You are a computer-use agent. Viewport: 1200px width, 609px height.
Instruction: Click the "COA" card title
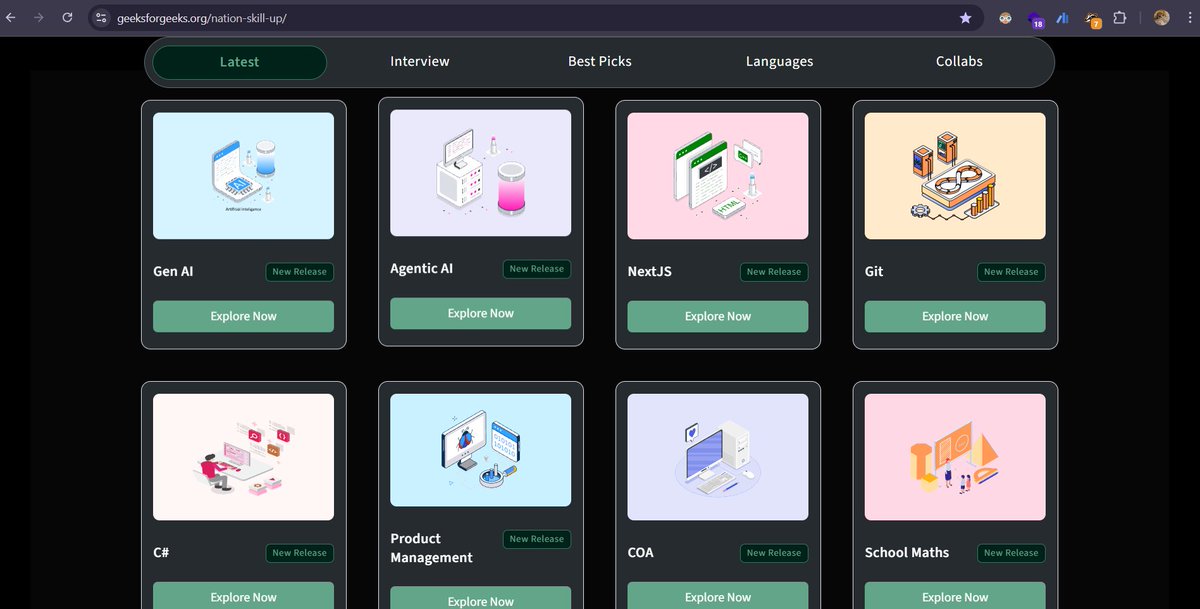pyautogui.click(x=640, y=552)
